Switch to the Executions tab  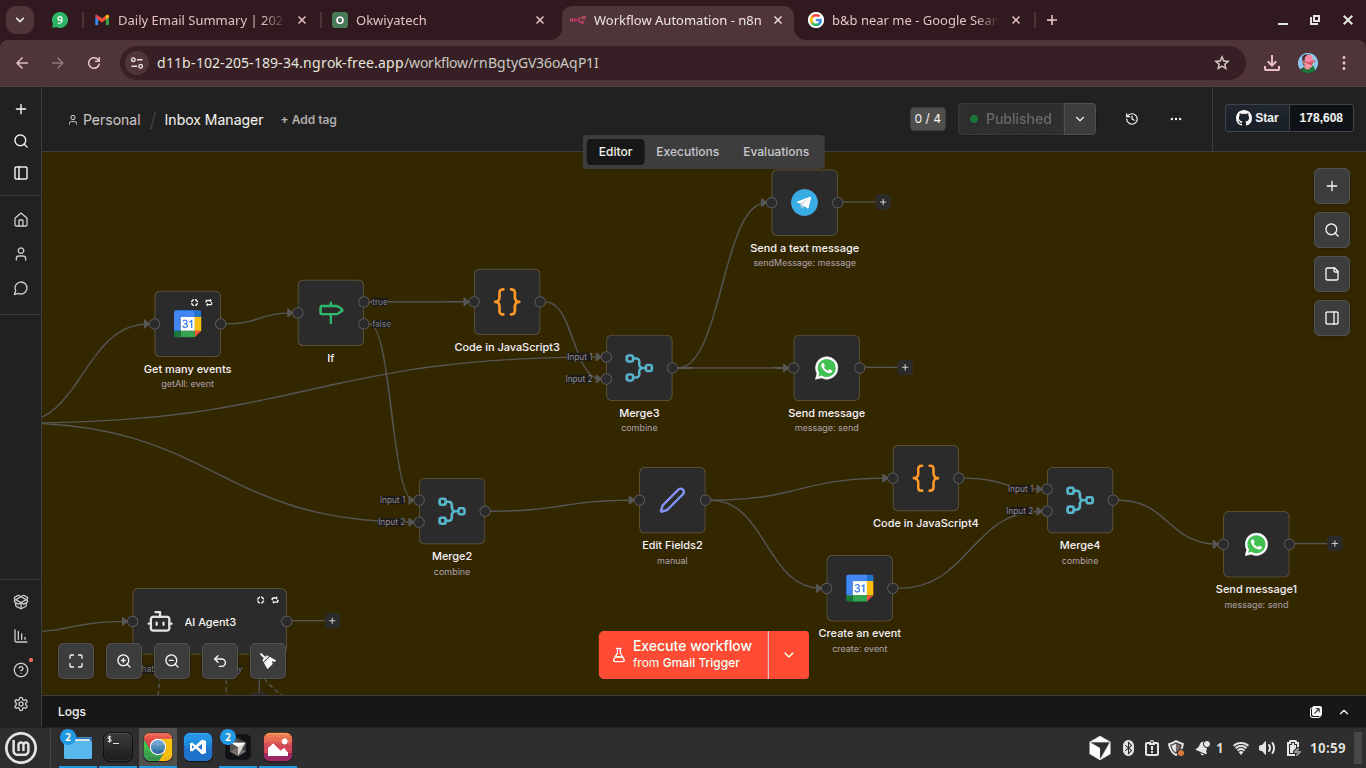[x=687, y=152]
